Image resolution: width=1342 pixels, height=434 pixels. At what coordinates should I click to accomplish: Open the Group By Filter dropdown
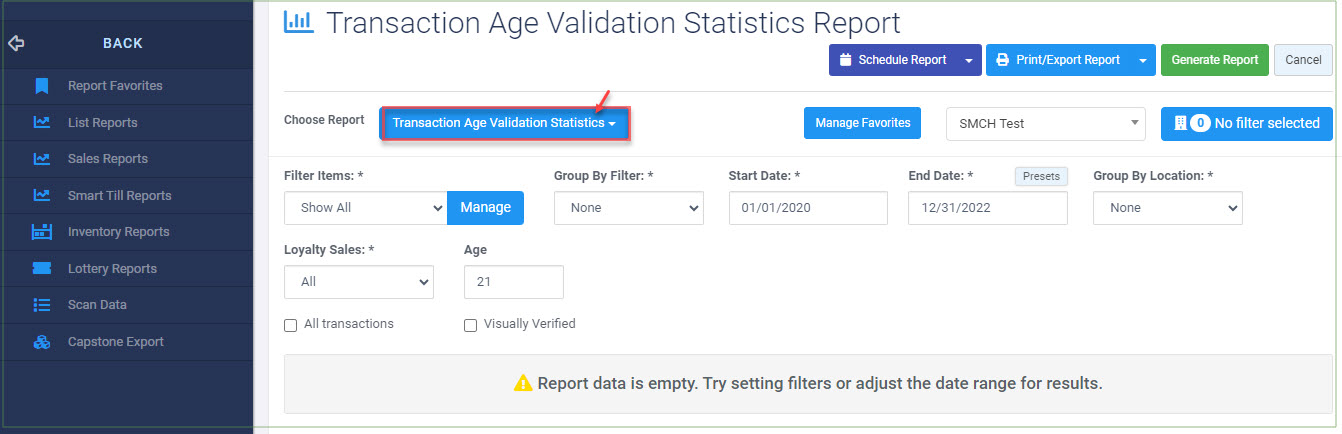point(629,208)
